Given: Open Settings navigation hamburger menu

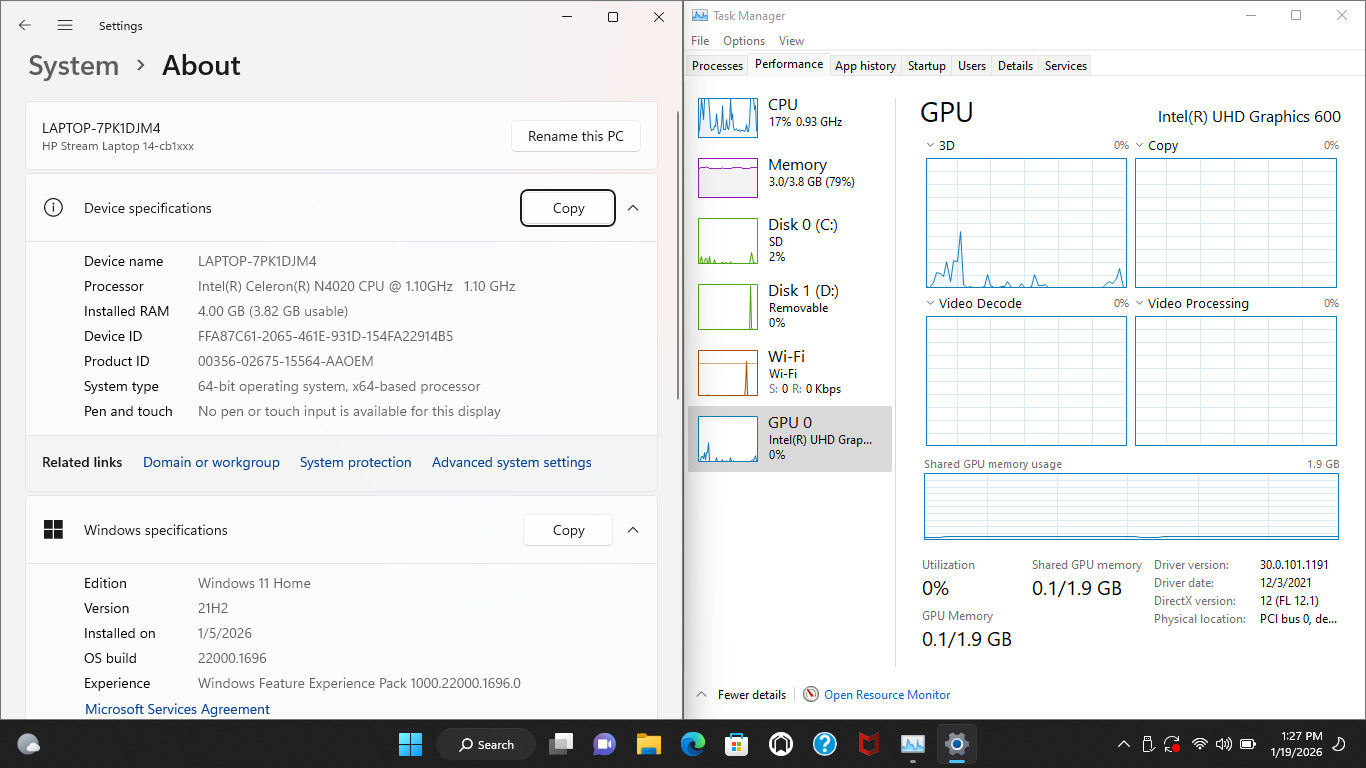Looking at the screenshot, I should [x=65, y=25].
